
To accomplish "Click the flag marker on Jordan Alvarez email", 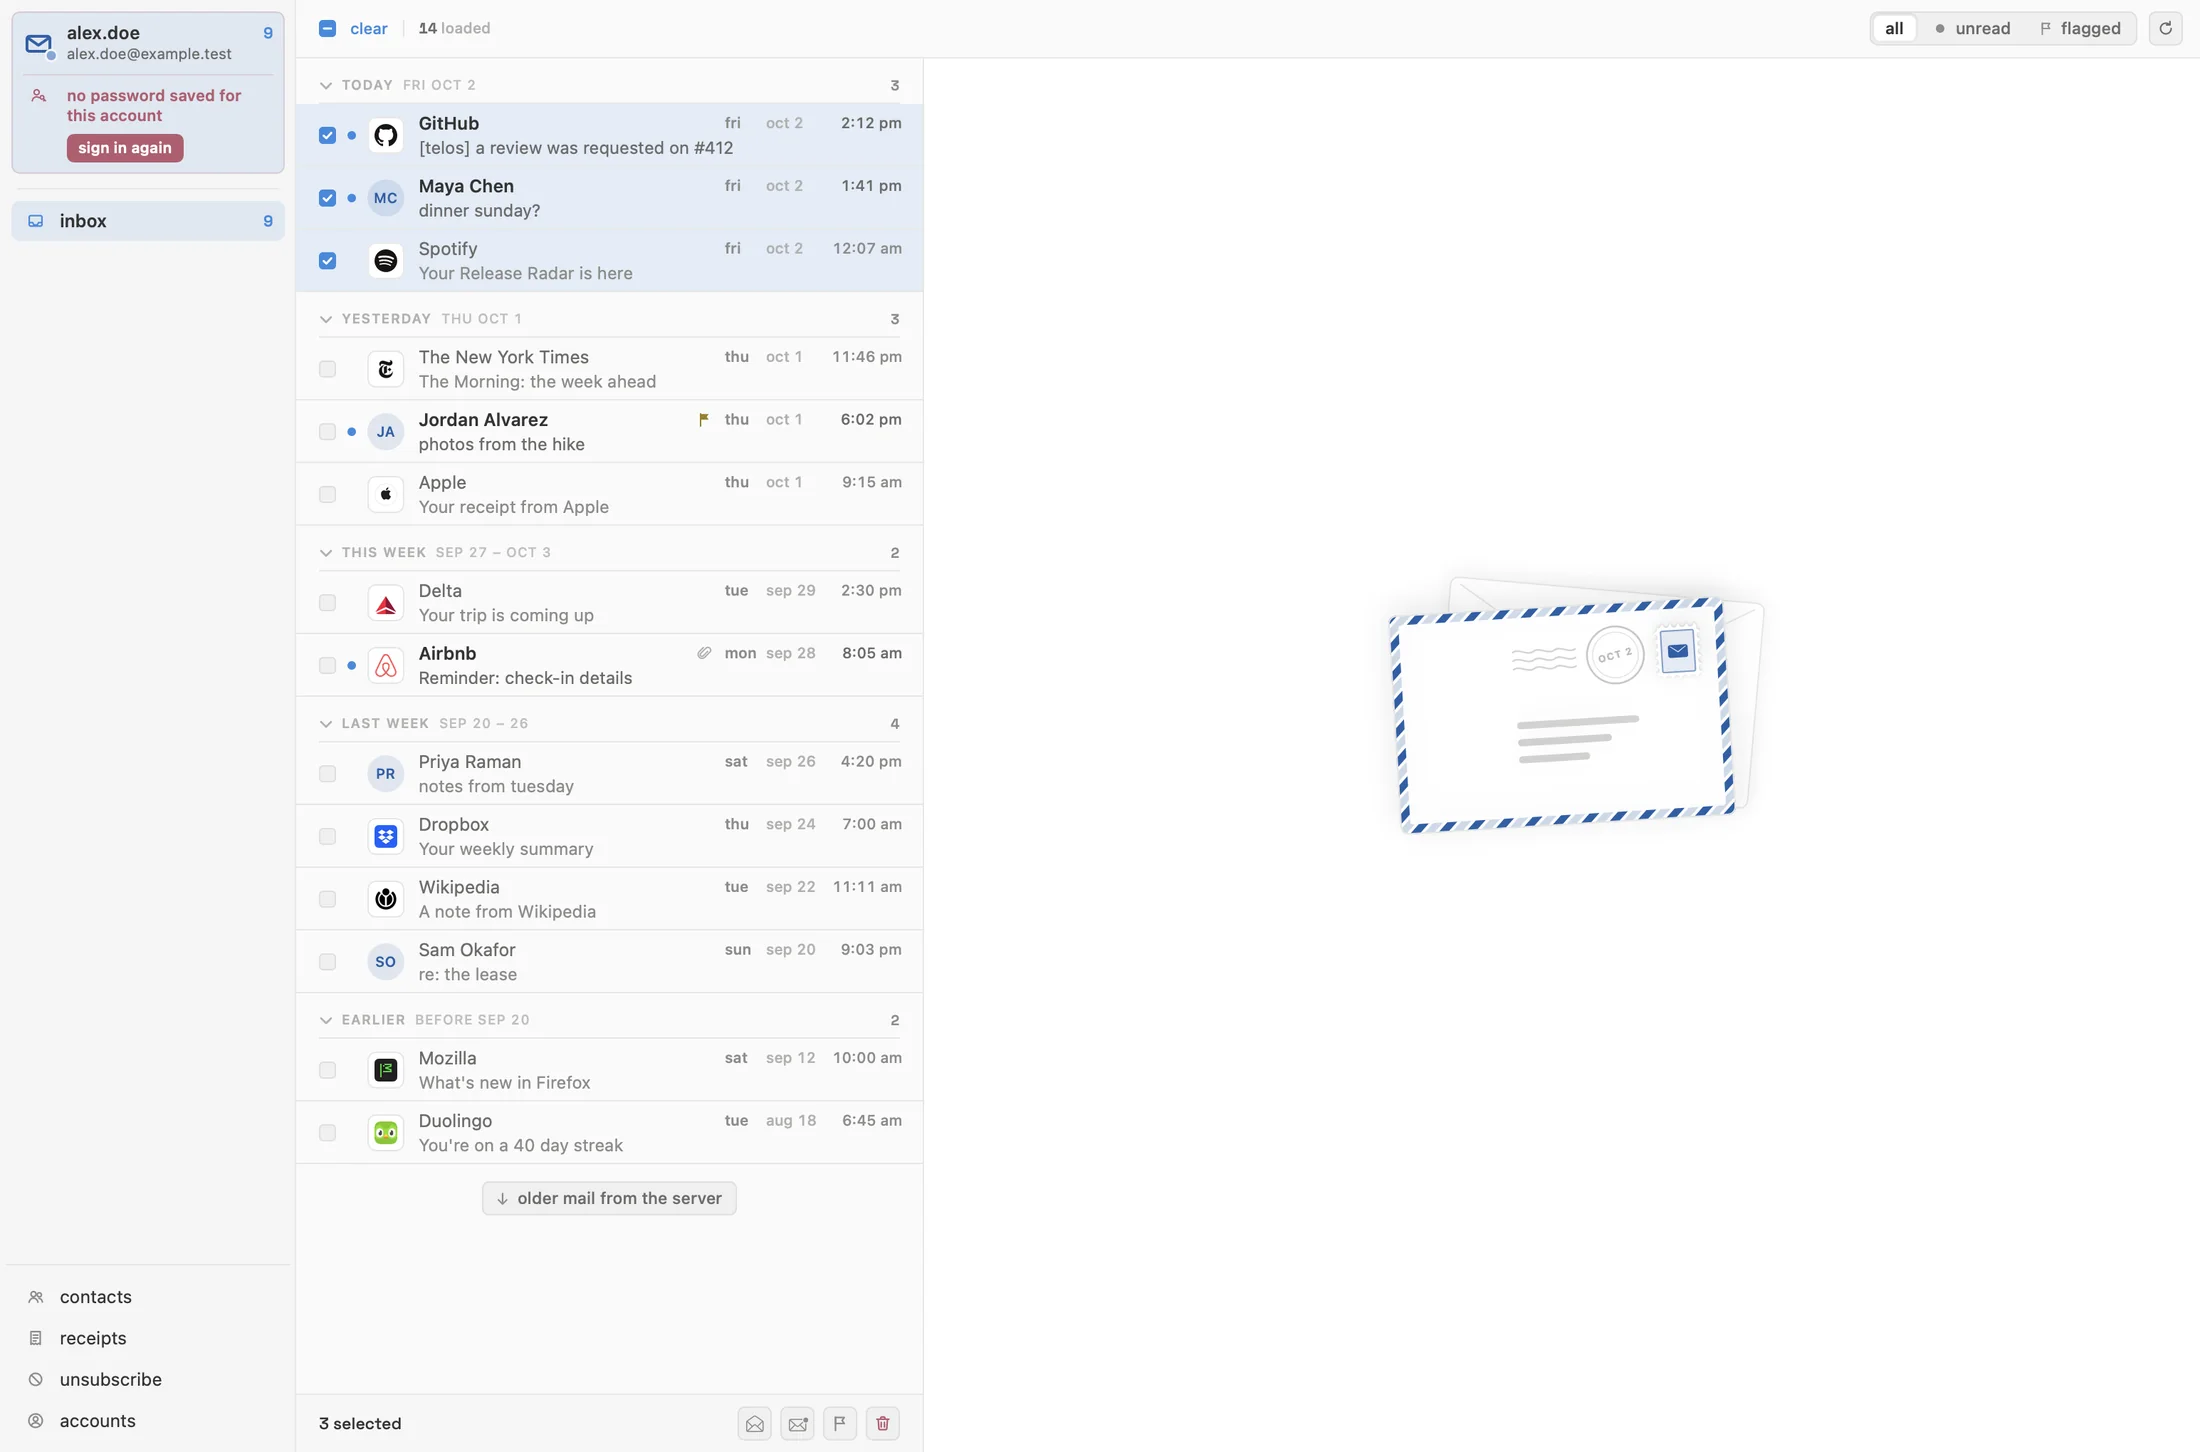I will coord(704,420).
